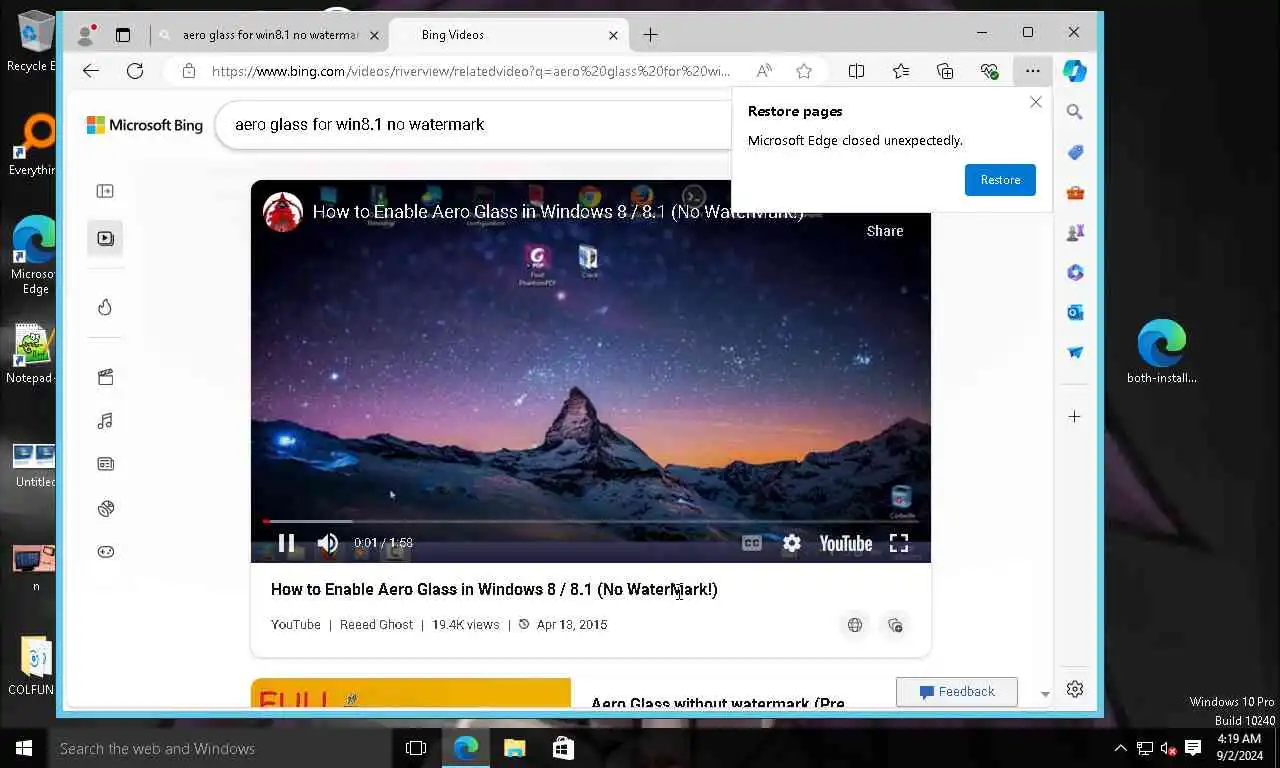Click taskbar Search the web and Windows

click(x=220, y=748)
